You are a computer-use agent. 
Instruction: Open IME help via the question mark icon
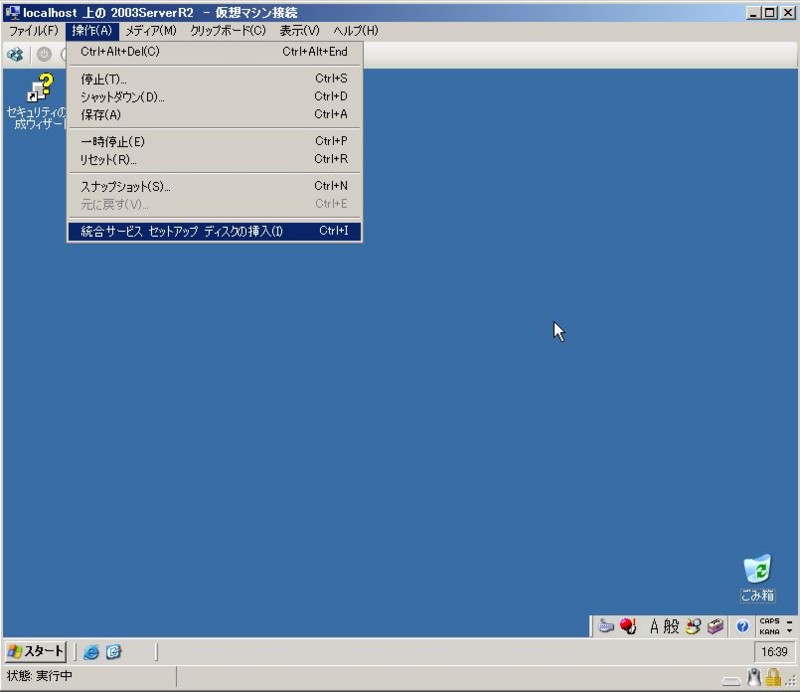coord(743,626)
